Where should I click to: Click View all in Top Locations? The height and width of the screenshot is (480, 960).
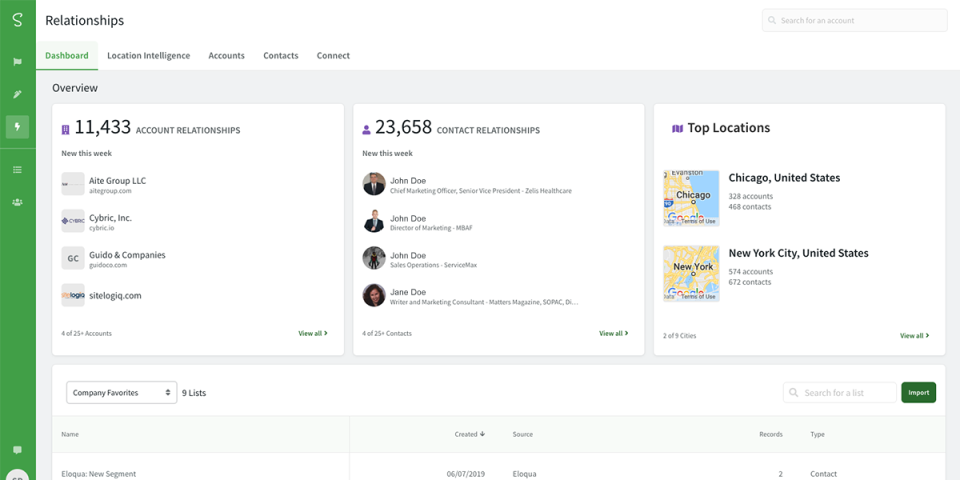[x=915, y=336]
